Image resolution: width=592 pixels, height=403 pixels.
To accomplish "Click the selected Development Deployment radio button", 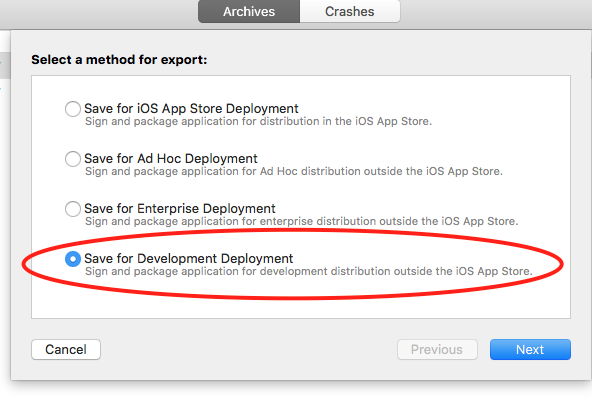I will click(72, 259).
